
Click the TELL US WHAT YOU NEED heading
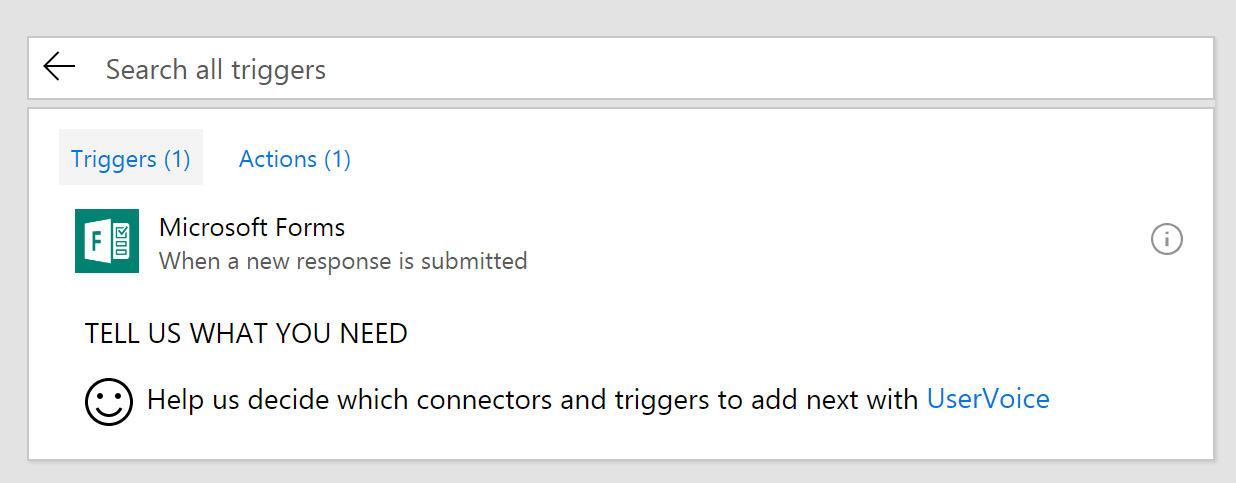pyautogui.click(x=246, y=333)
